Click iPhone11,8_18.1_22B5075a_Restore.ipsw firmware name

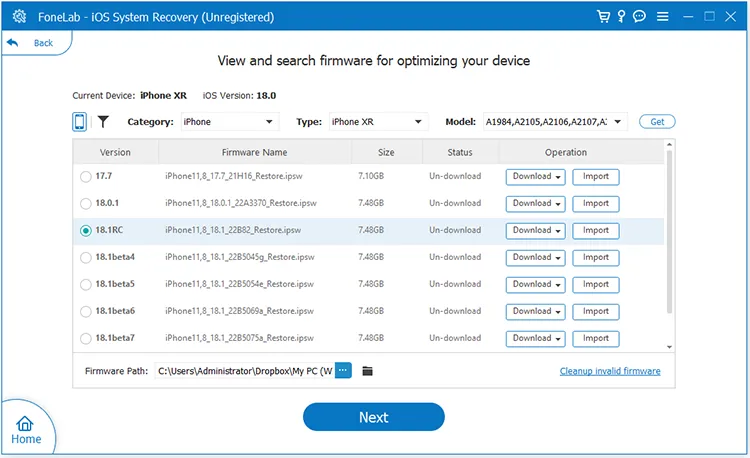click(239, 338)
